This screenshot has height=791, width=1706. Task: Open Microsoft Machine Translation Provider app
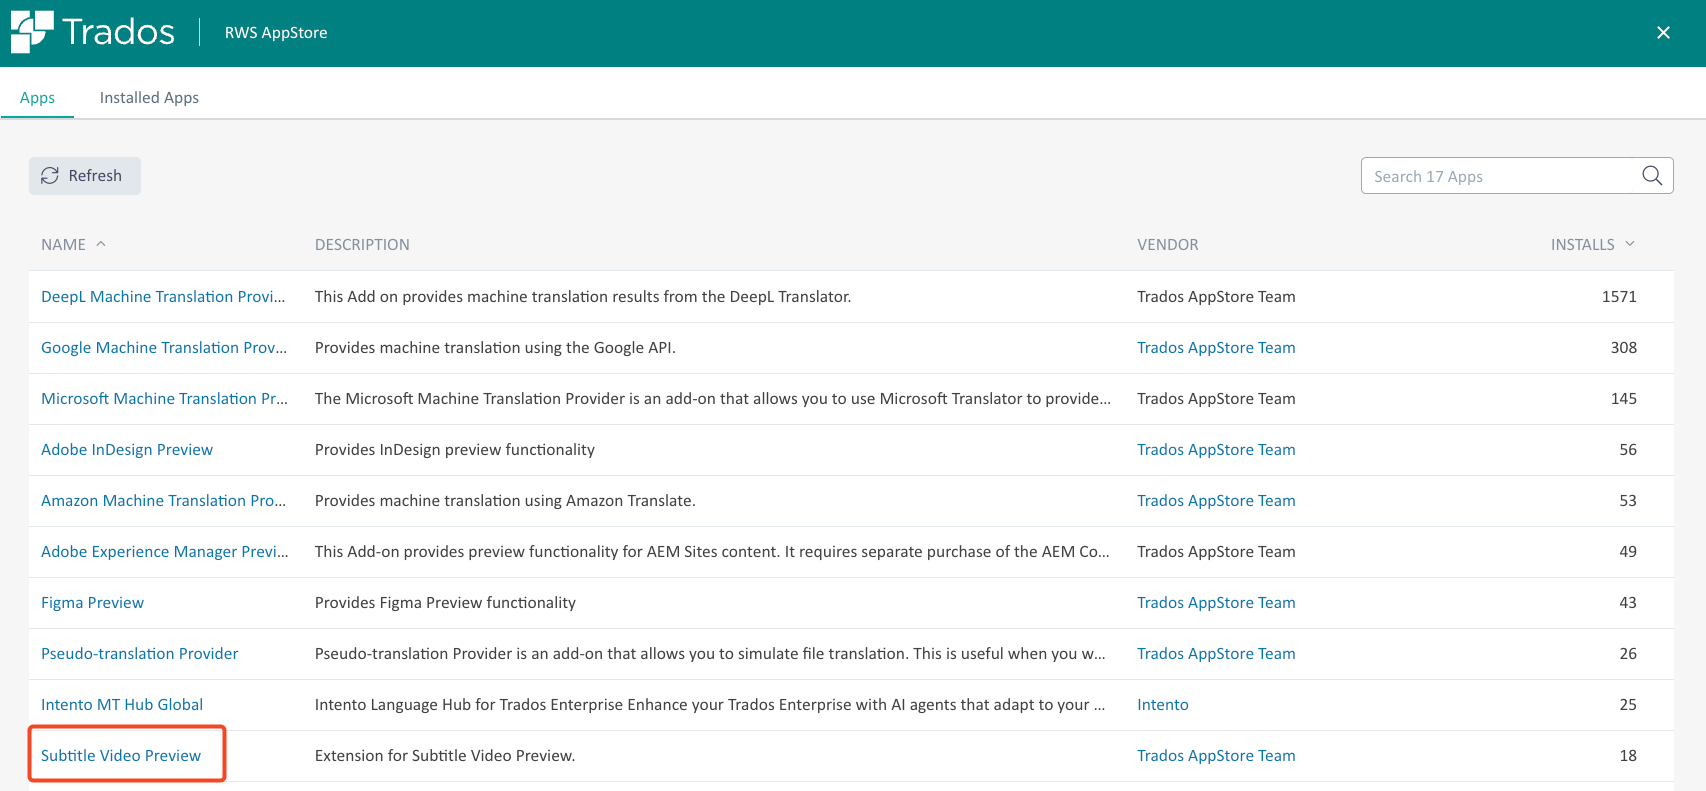pyautogui.click(x=164, y=399)
